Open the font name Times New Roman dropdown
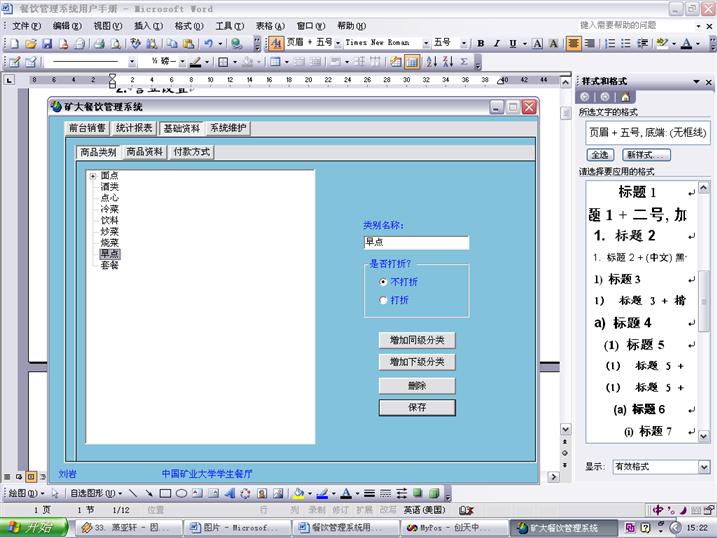Viewport: 717px width, 538px height. [x=426, y=43]
